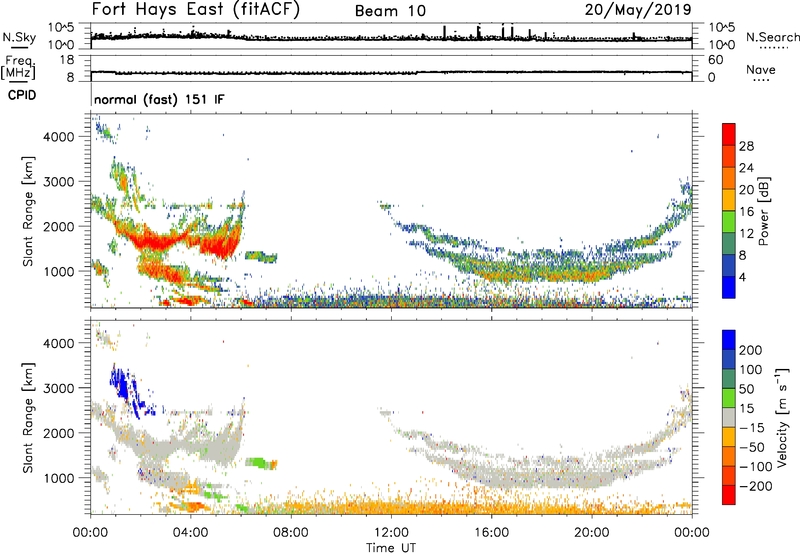Click the 'Beam 10' label
The height and width of the screenshot is (554, 800).
pyautogui.click(x=390, y=11)
